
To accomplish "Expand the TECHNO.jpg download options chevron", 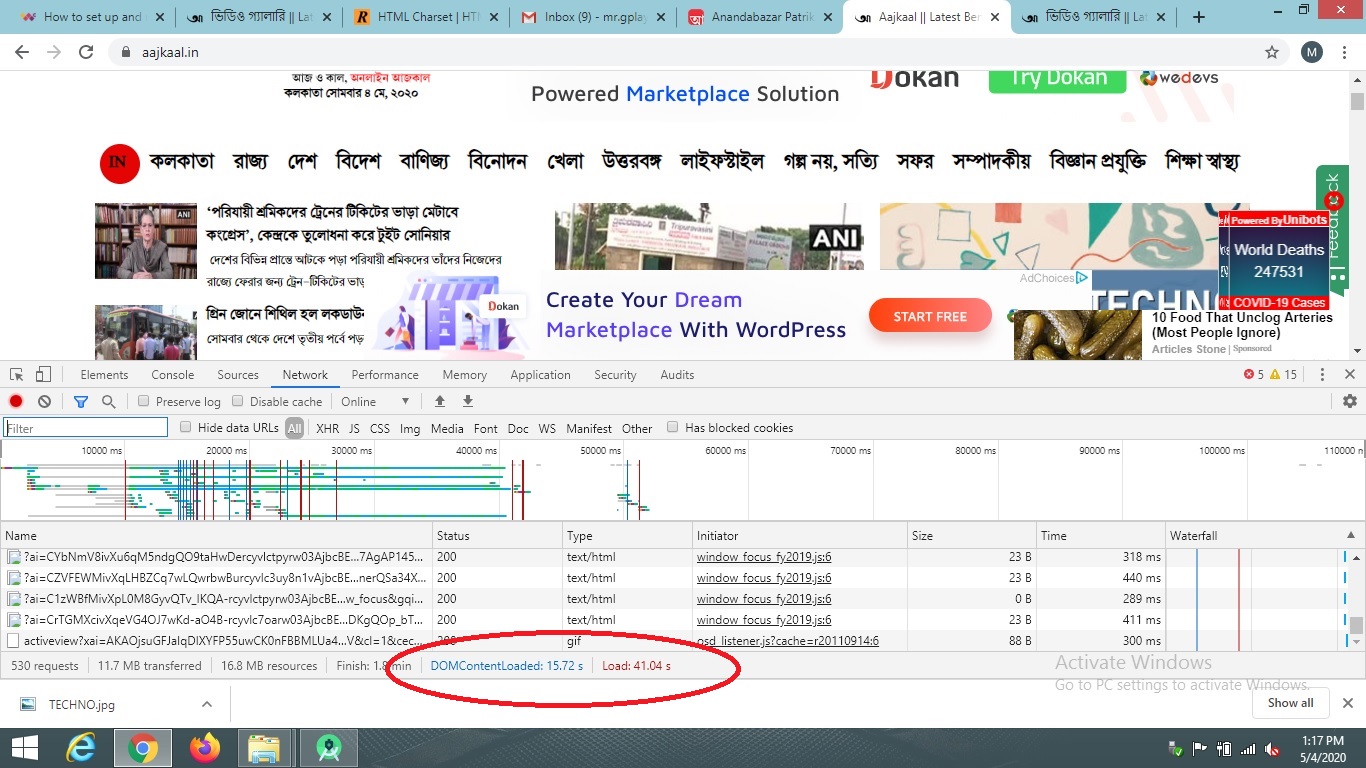I will click(x=208, y=704).
